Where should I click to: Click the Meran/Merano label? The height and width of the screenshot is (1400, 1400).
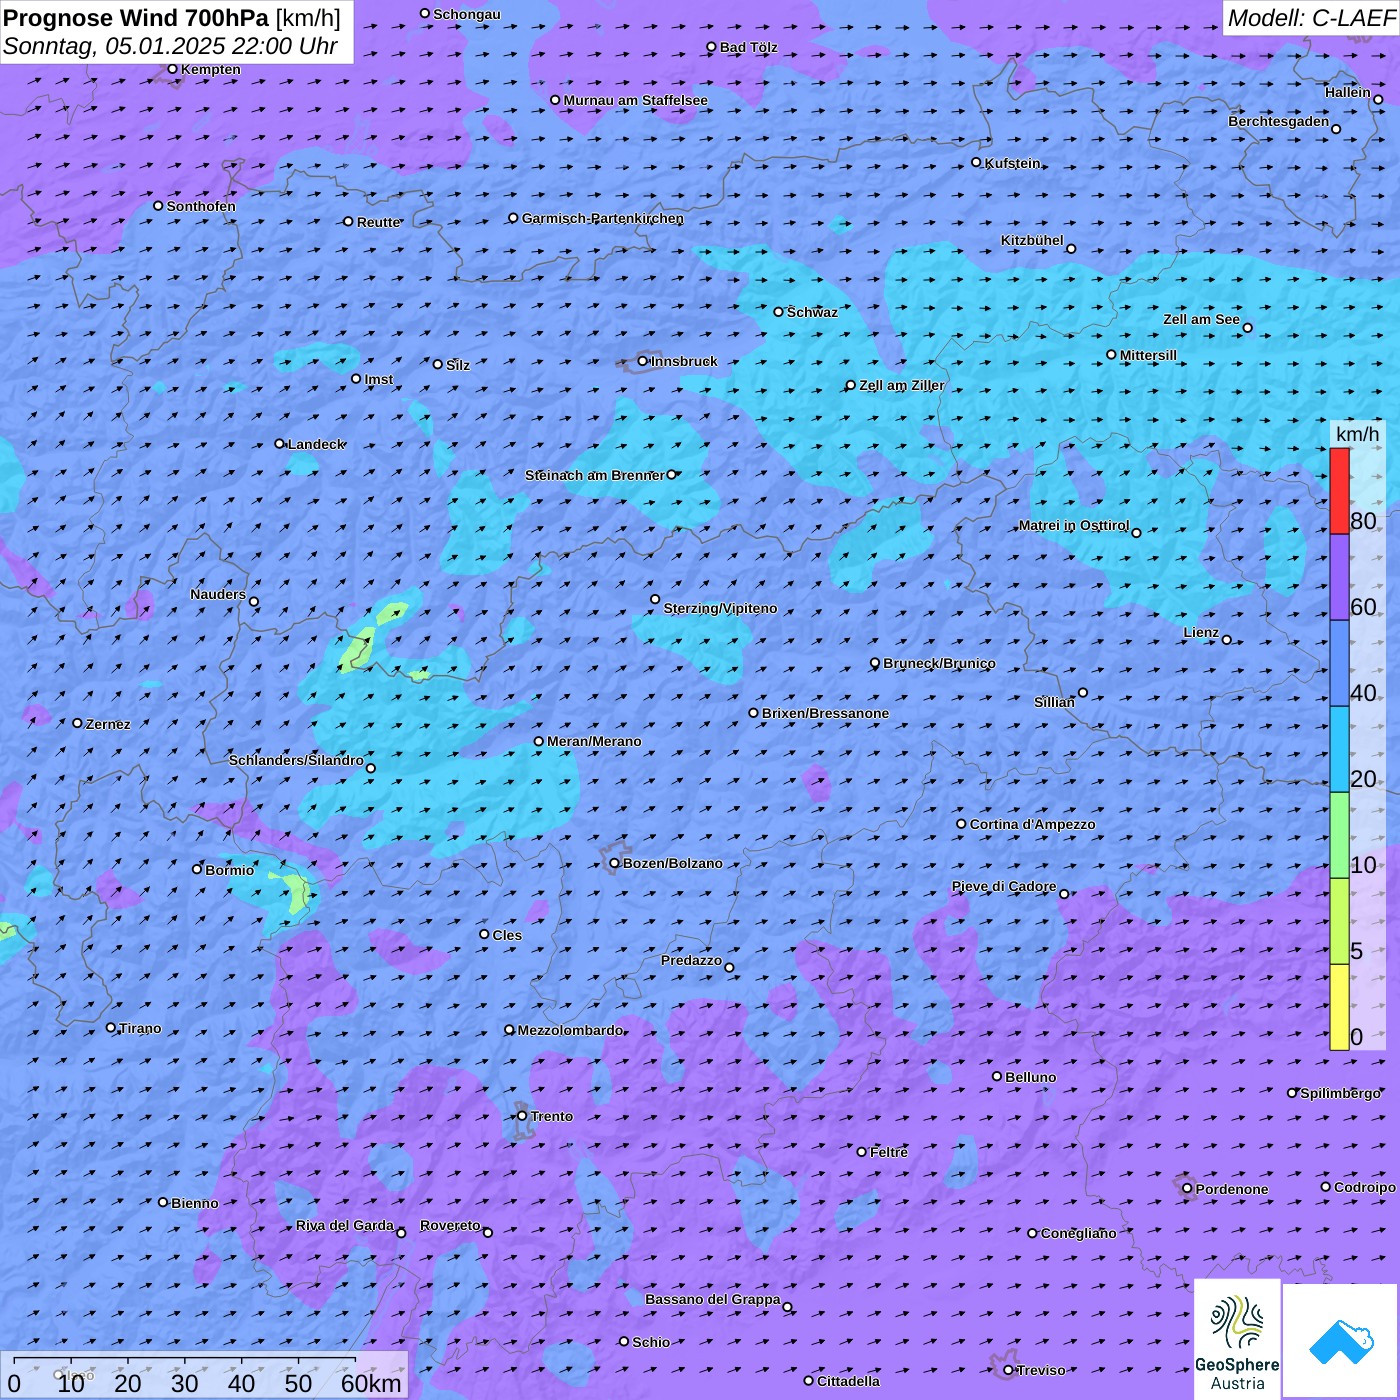click(x=594, y=741)
